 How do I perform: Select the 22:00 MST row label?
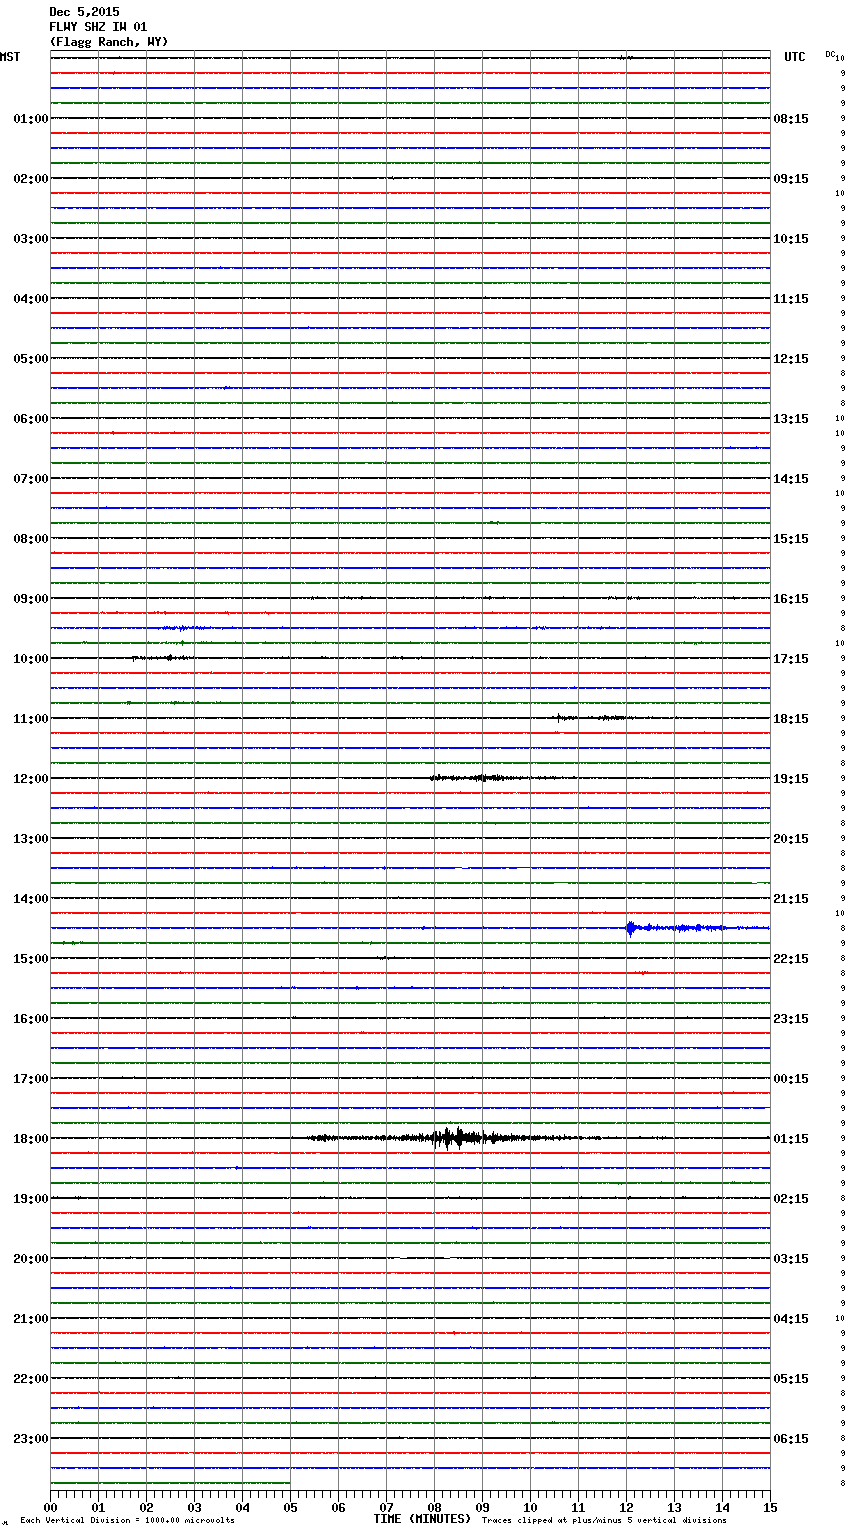30,1379
